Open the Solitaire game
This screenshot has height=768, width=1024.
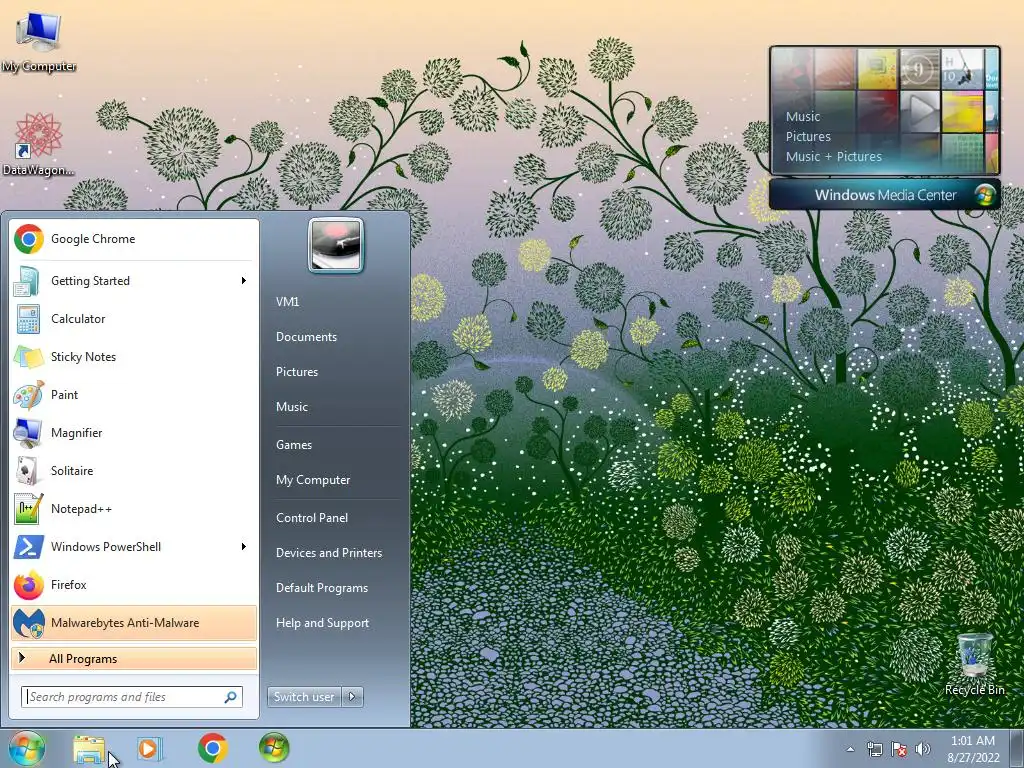click(134, 470)
